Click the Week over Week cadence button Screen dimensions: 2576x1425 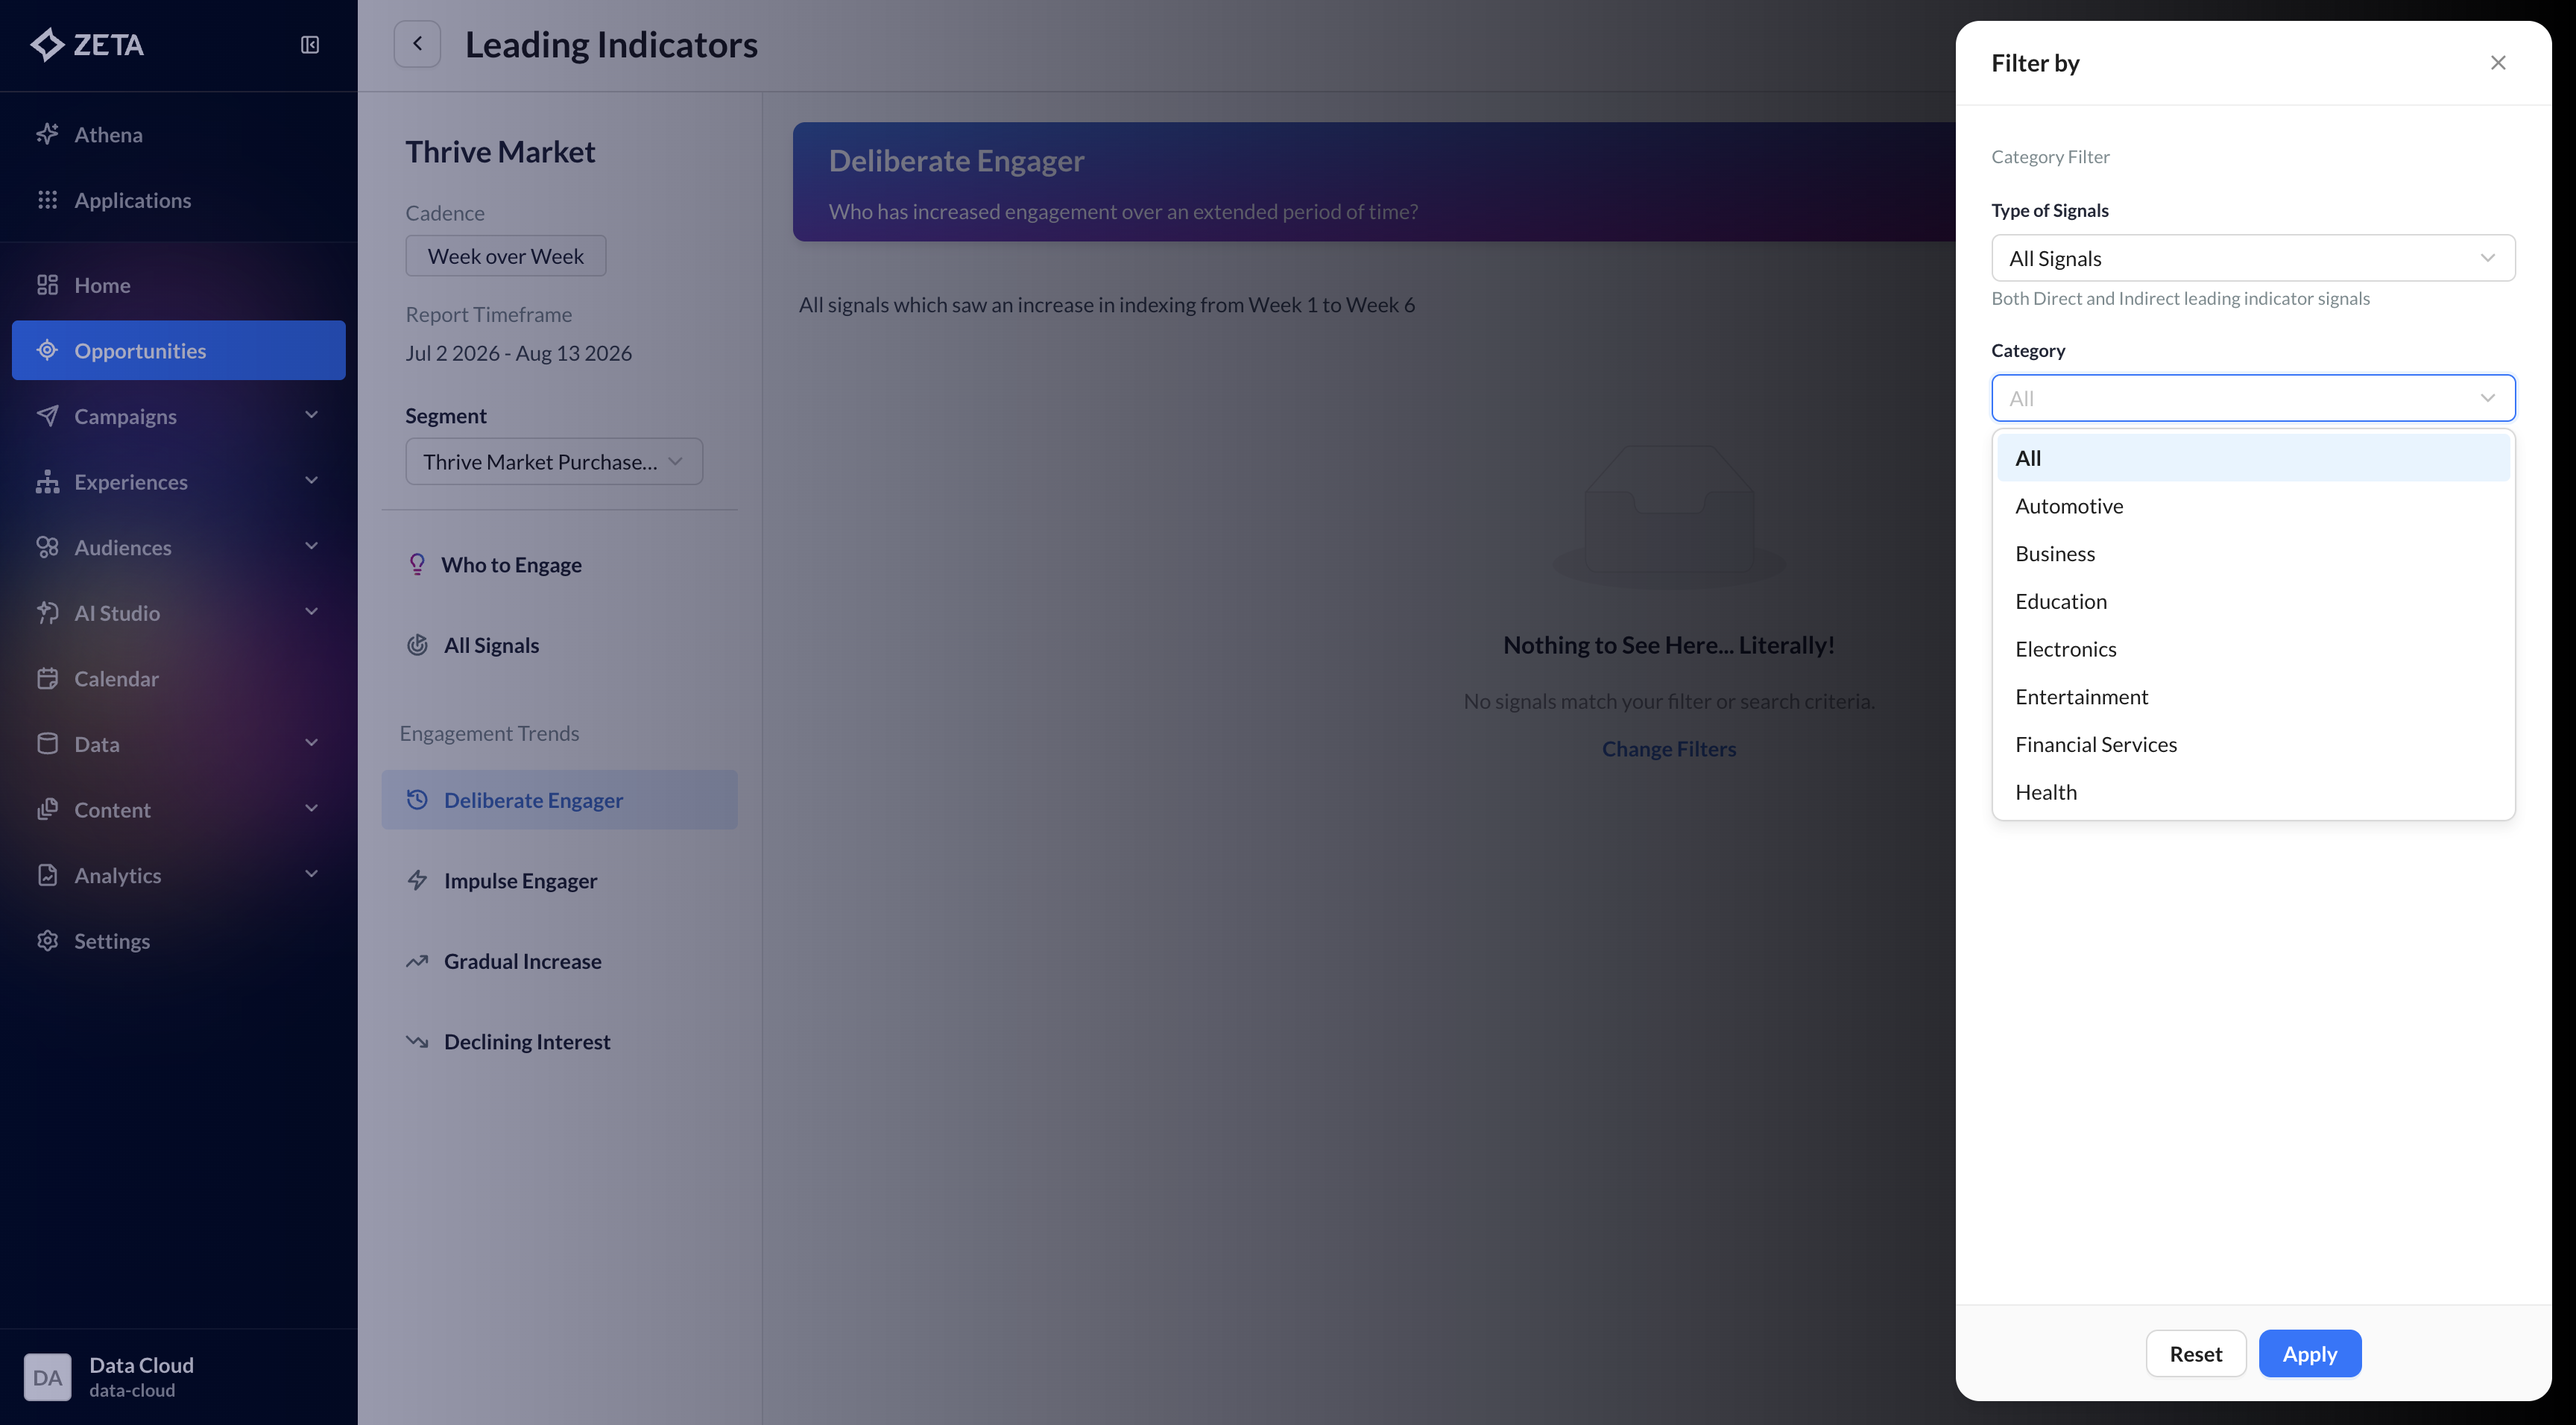(506, 256)
